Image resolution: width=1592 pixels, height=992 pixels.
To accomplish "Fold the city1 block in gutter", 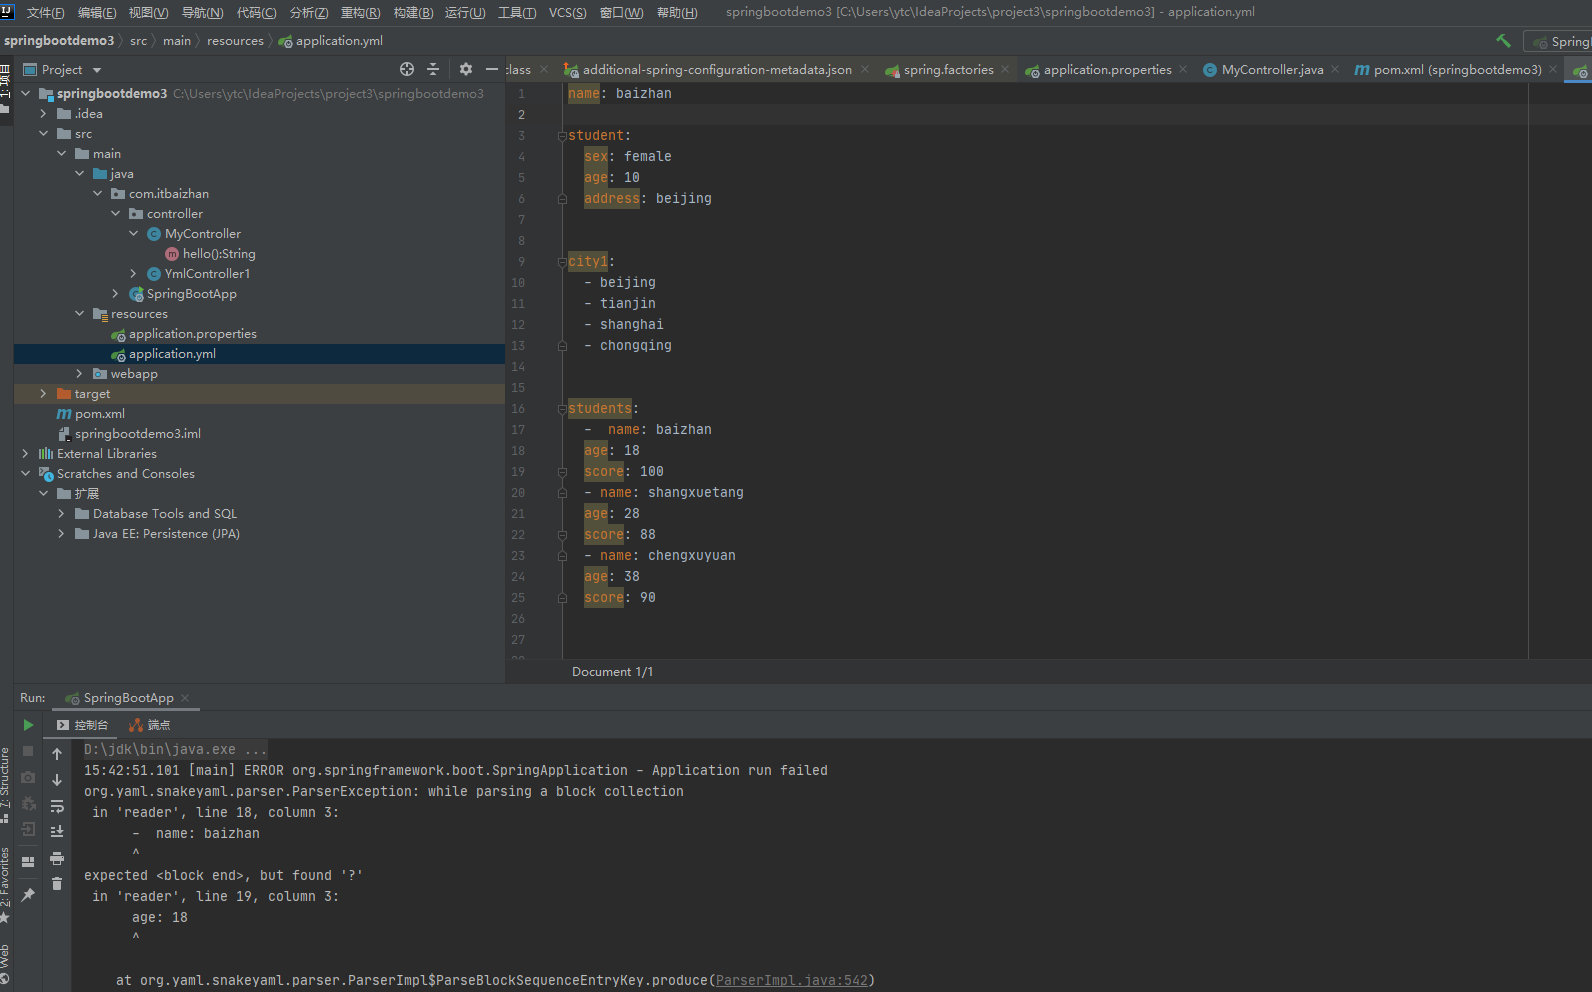I will (x=562, y=262).
